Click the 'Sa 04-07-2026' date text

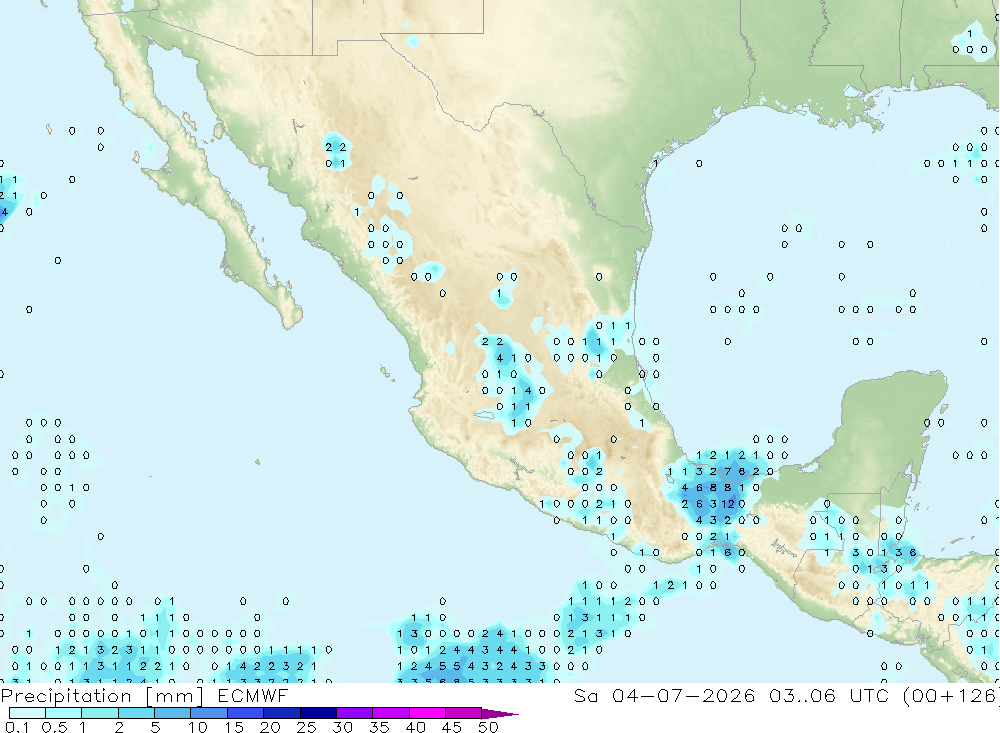pos(664,695)
